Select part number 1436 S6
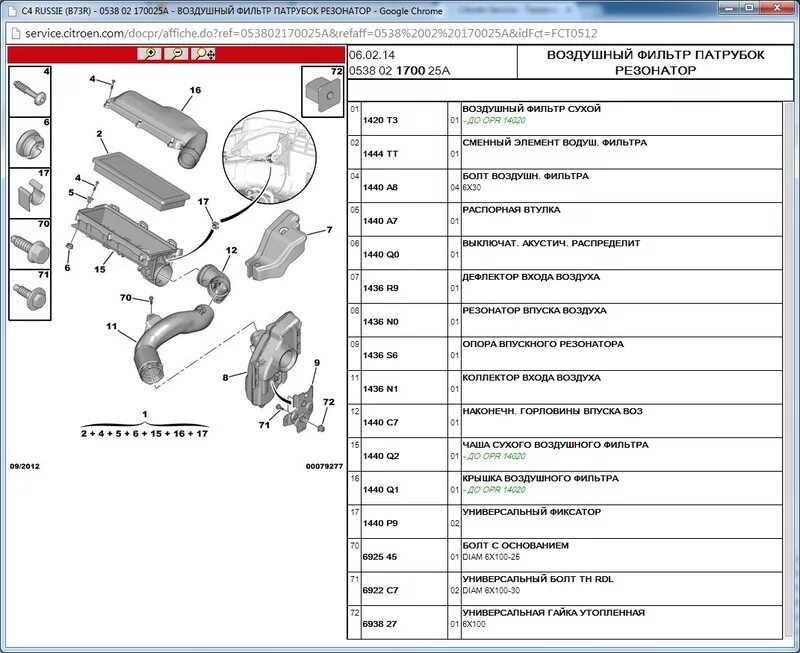Image resolution: width=800 pixels, height=653 pixels. click(380, 355)
